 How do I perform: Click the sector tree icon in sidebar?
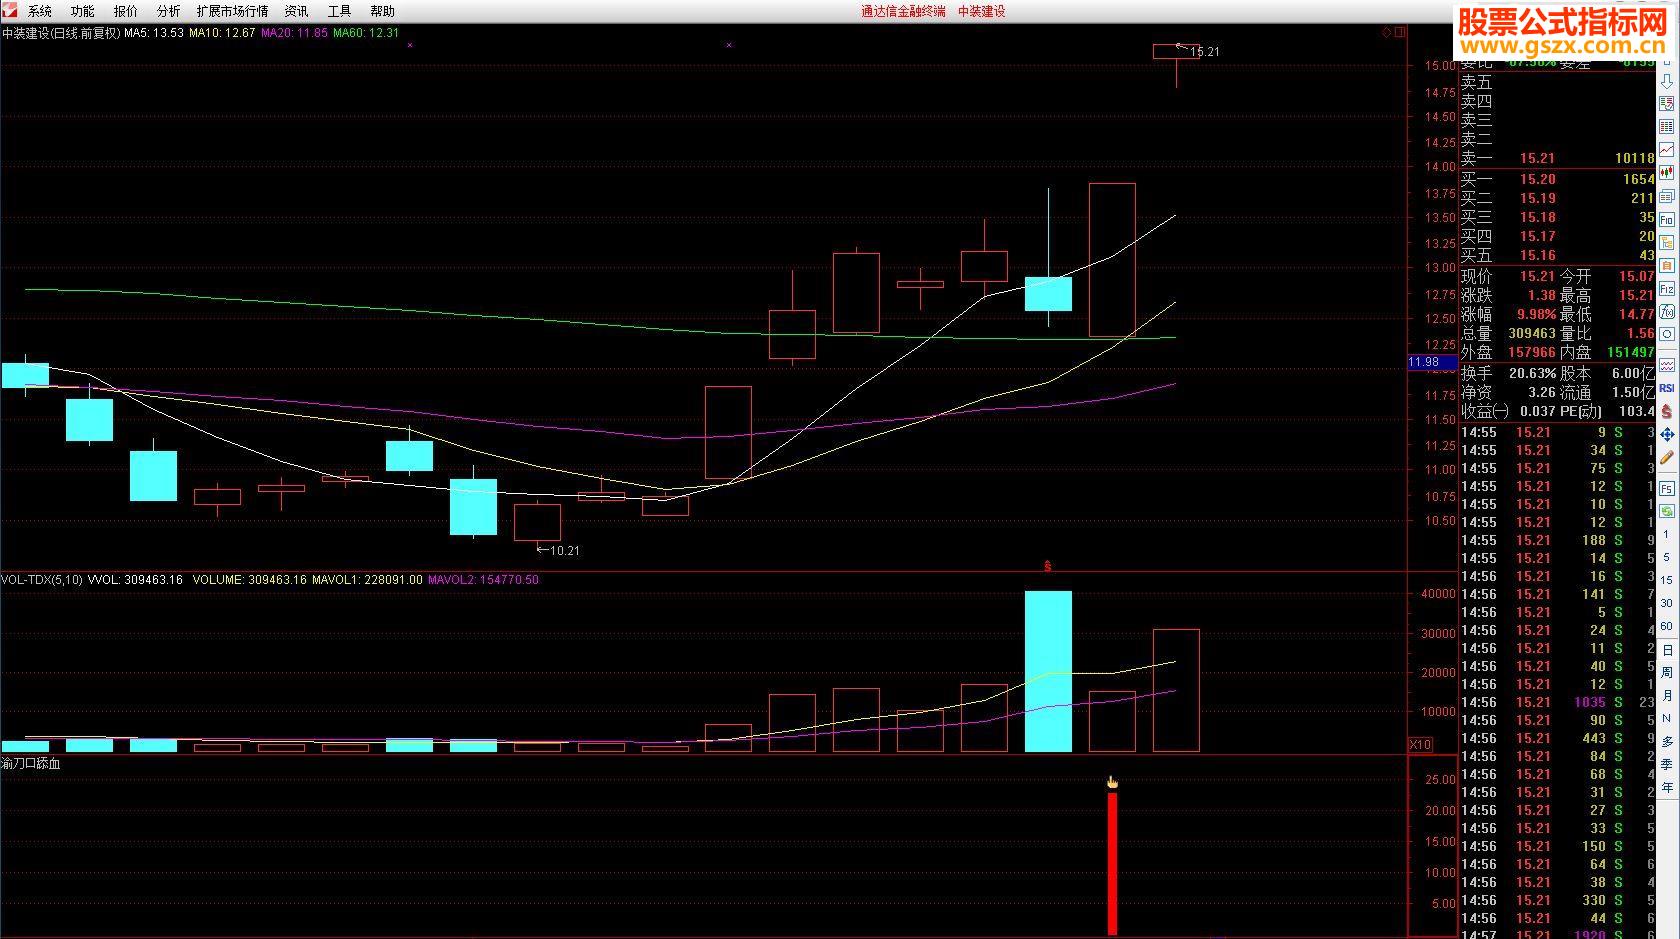coord(1667,242)
